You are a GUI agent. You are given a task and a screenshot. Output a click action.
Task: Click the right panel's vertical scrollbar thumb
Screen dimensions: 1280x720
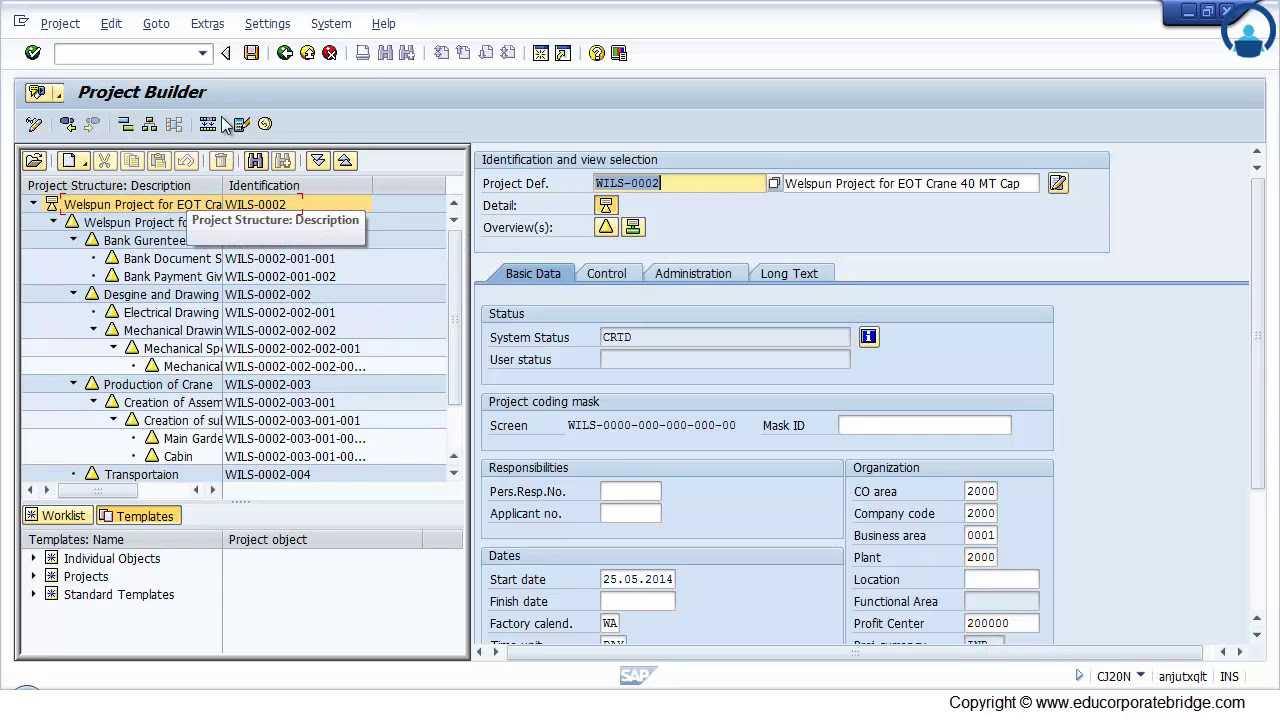(1257, 335)
